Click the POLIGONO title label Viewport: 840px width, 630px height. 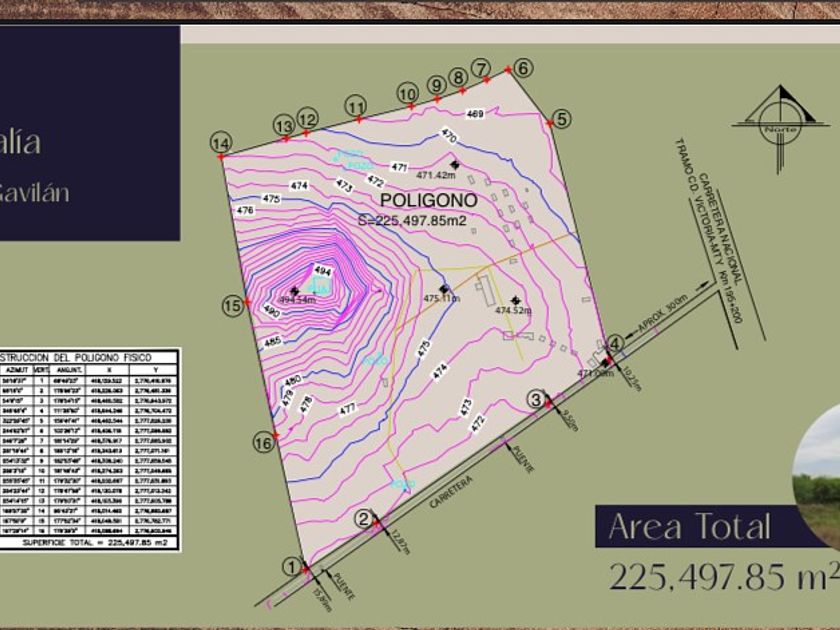(x=432, y=200)
